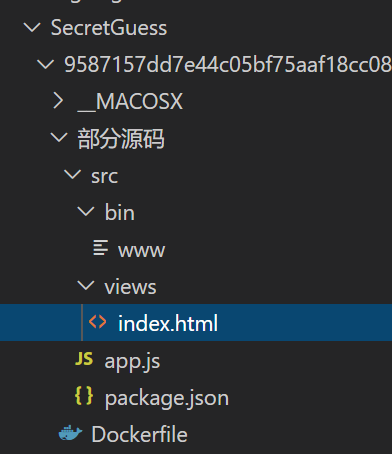Click the curly braces icon for package.json

pos(84,396)
